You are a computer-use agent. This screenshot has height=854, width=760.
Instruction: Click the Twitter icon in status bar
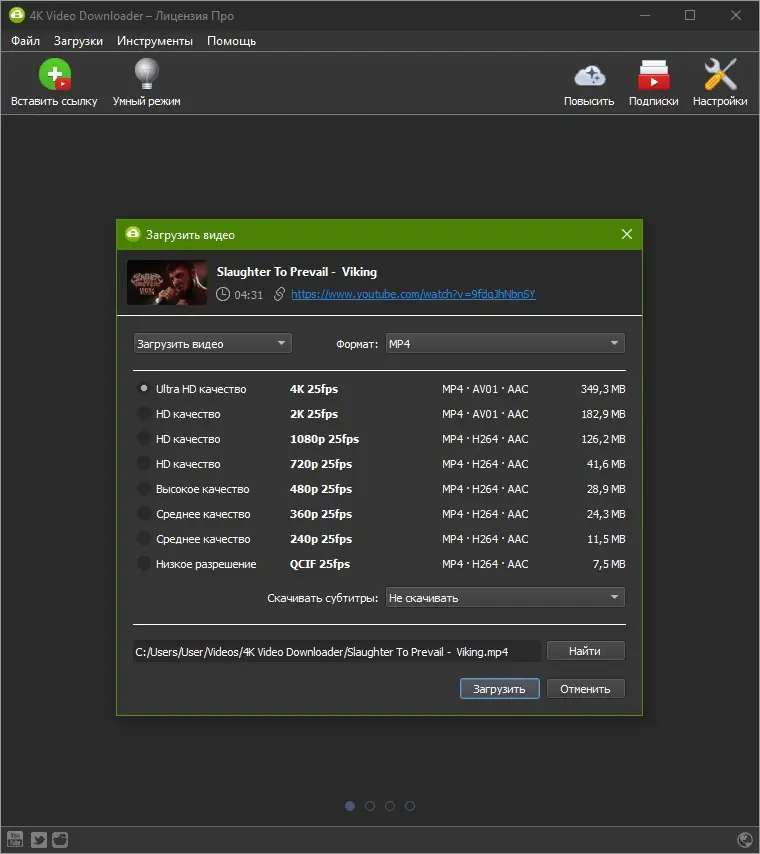pyautogui.click(x=38, y=839)
